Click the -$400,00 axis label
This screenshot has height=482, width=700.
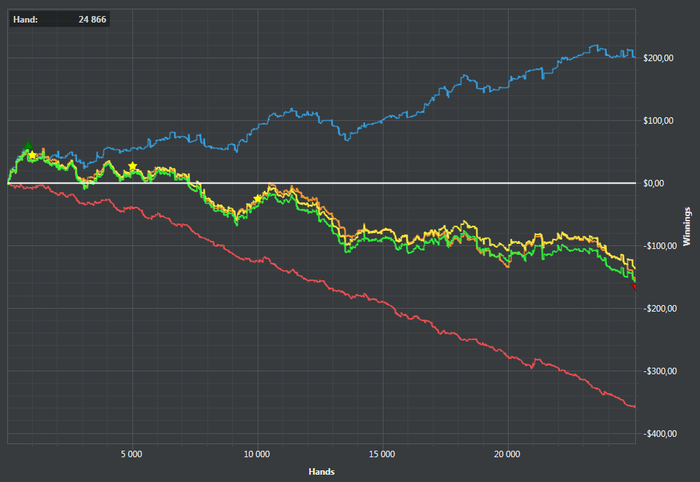(x=660, y=434)
